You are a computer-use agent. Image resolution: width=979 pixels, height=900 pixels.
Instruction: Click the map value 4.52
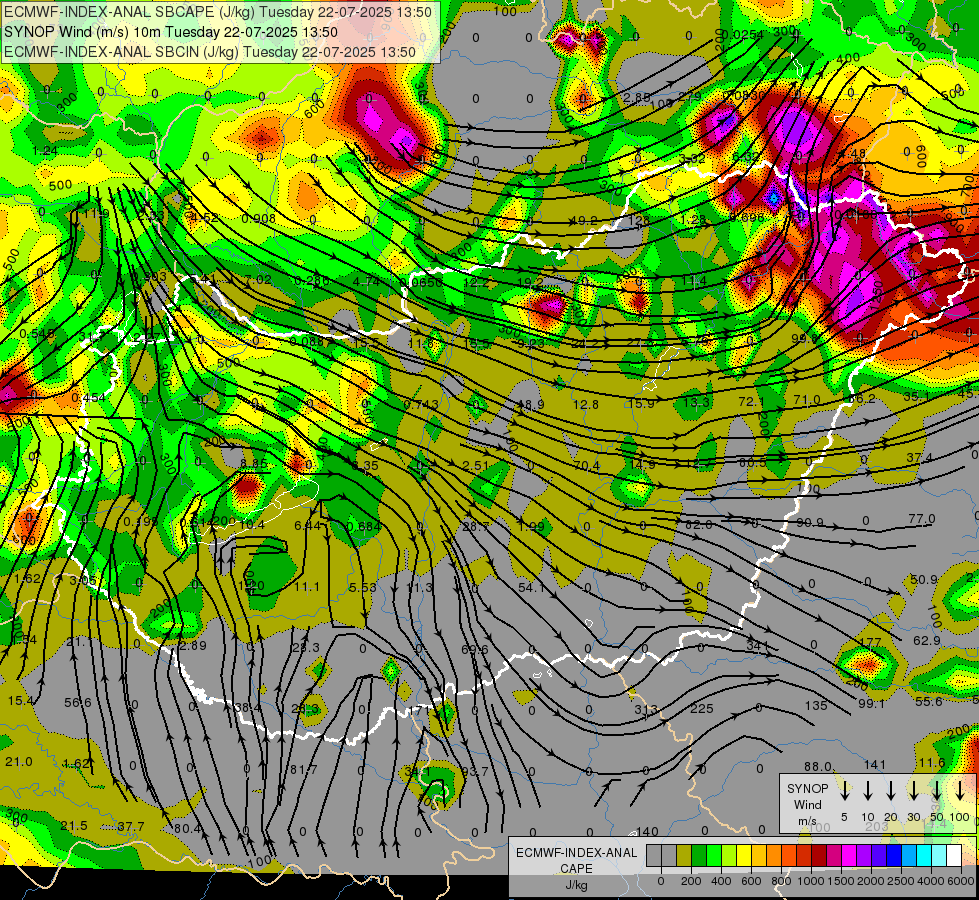coord(204,217)
